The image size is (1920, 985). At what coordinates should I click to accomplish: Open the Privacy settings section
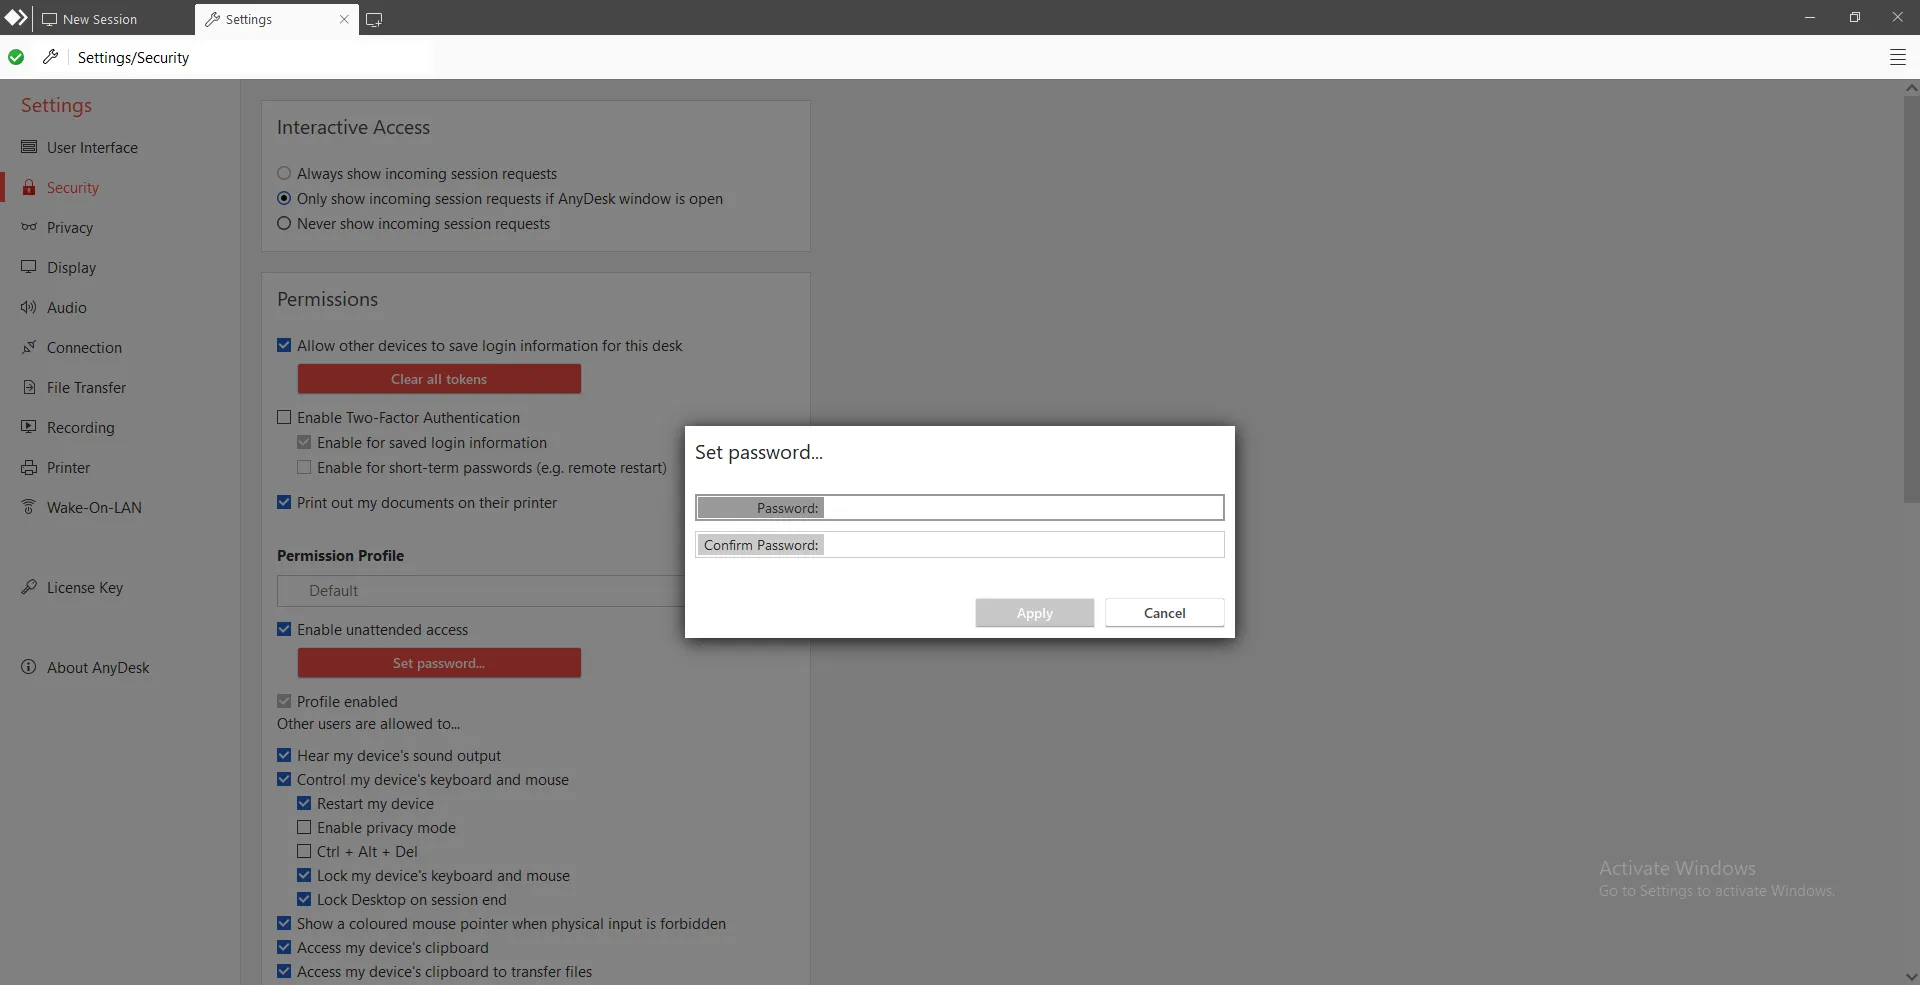pos(71,227)
